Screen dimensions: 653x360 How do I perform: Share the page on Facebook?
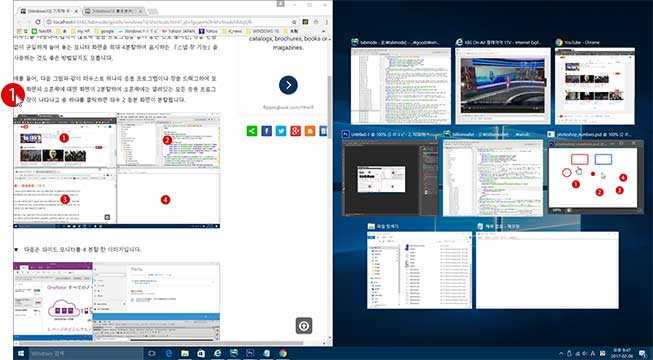pos(267,131)
